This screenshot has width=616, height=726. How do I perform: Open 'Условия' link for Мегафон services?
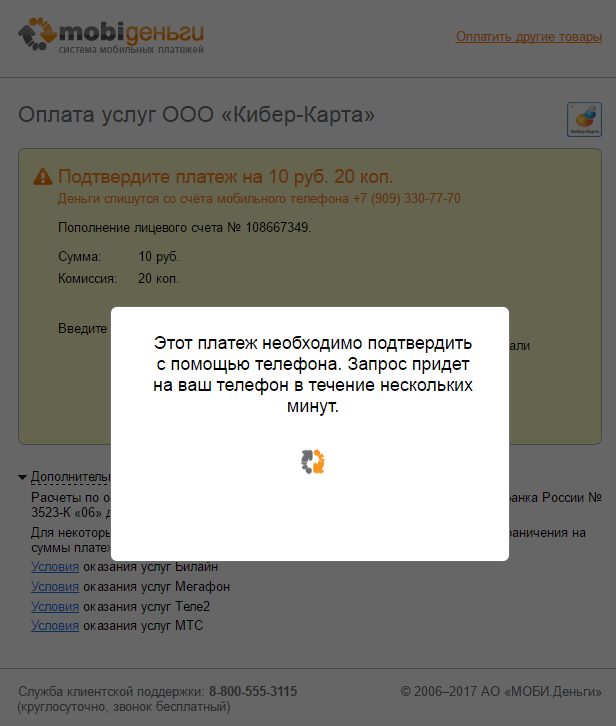pos(55,587)
